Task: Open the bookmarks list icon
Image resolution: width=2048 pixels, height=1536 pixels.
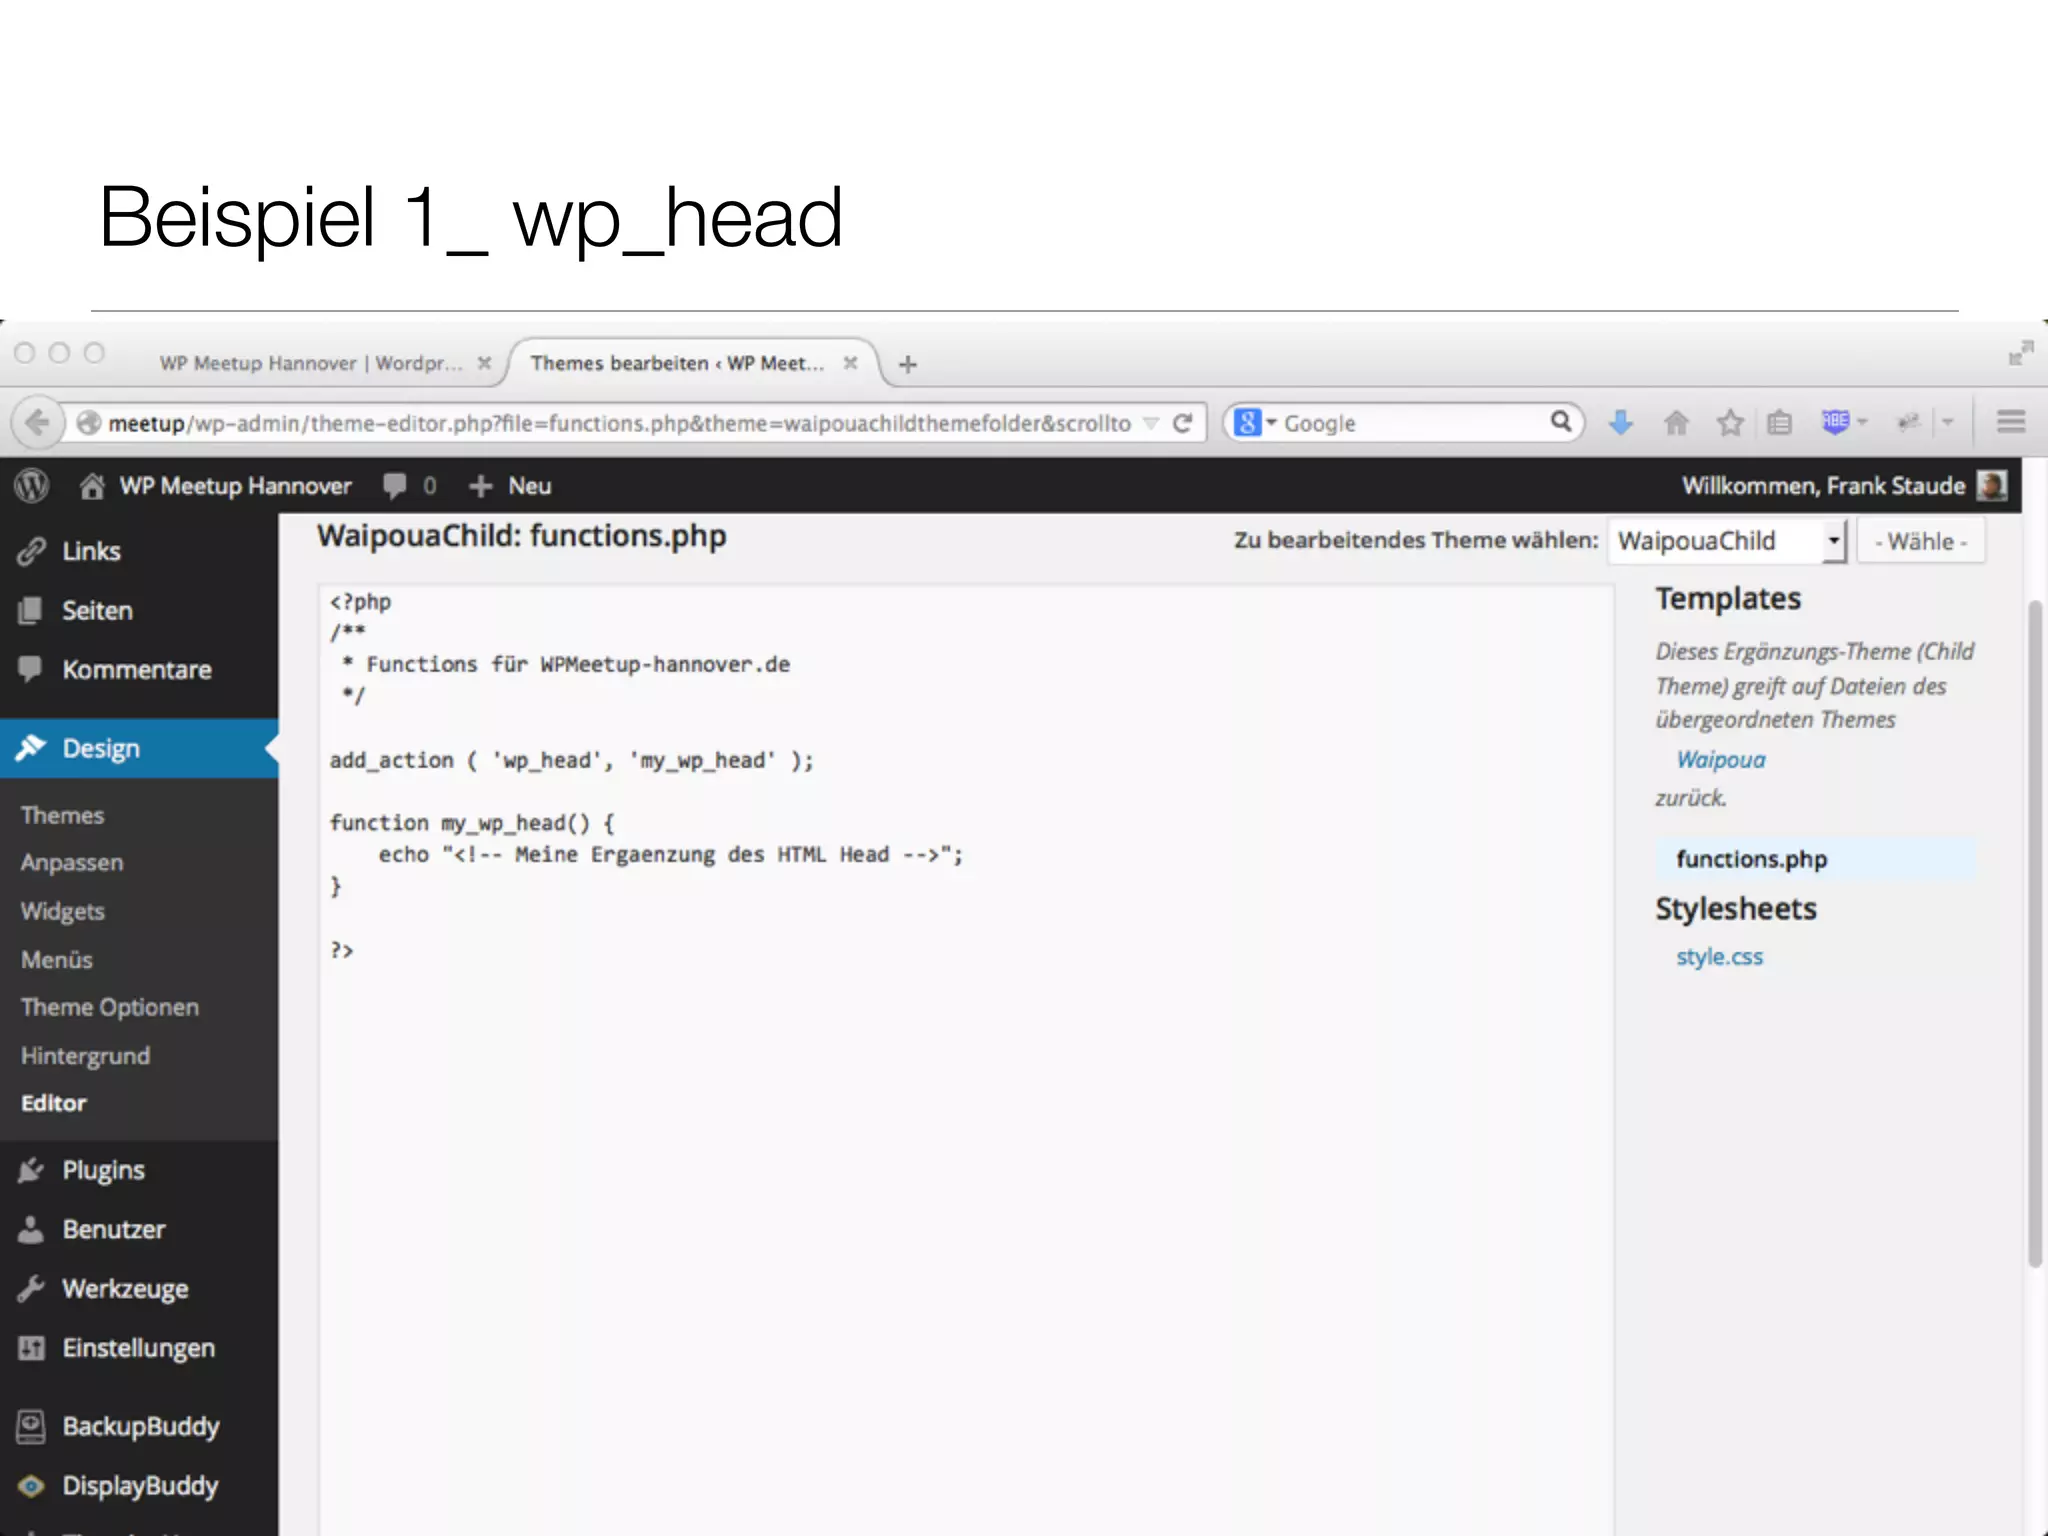Action: pos(1779,423)
